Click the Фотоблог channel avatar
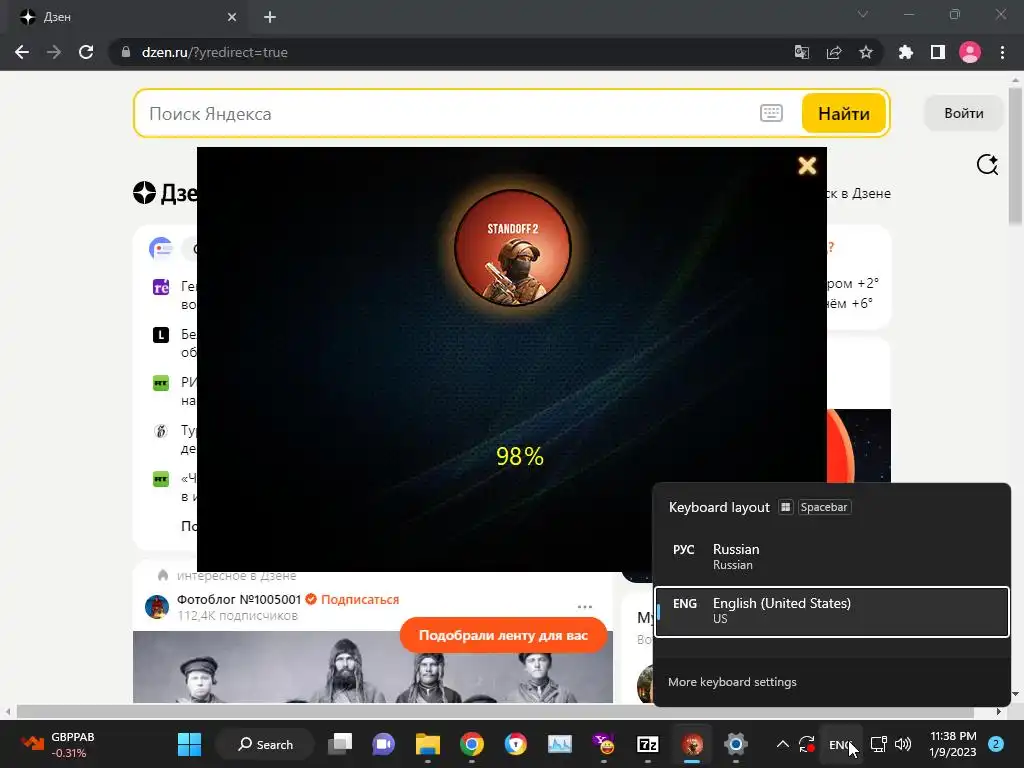 (157, 607)
